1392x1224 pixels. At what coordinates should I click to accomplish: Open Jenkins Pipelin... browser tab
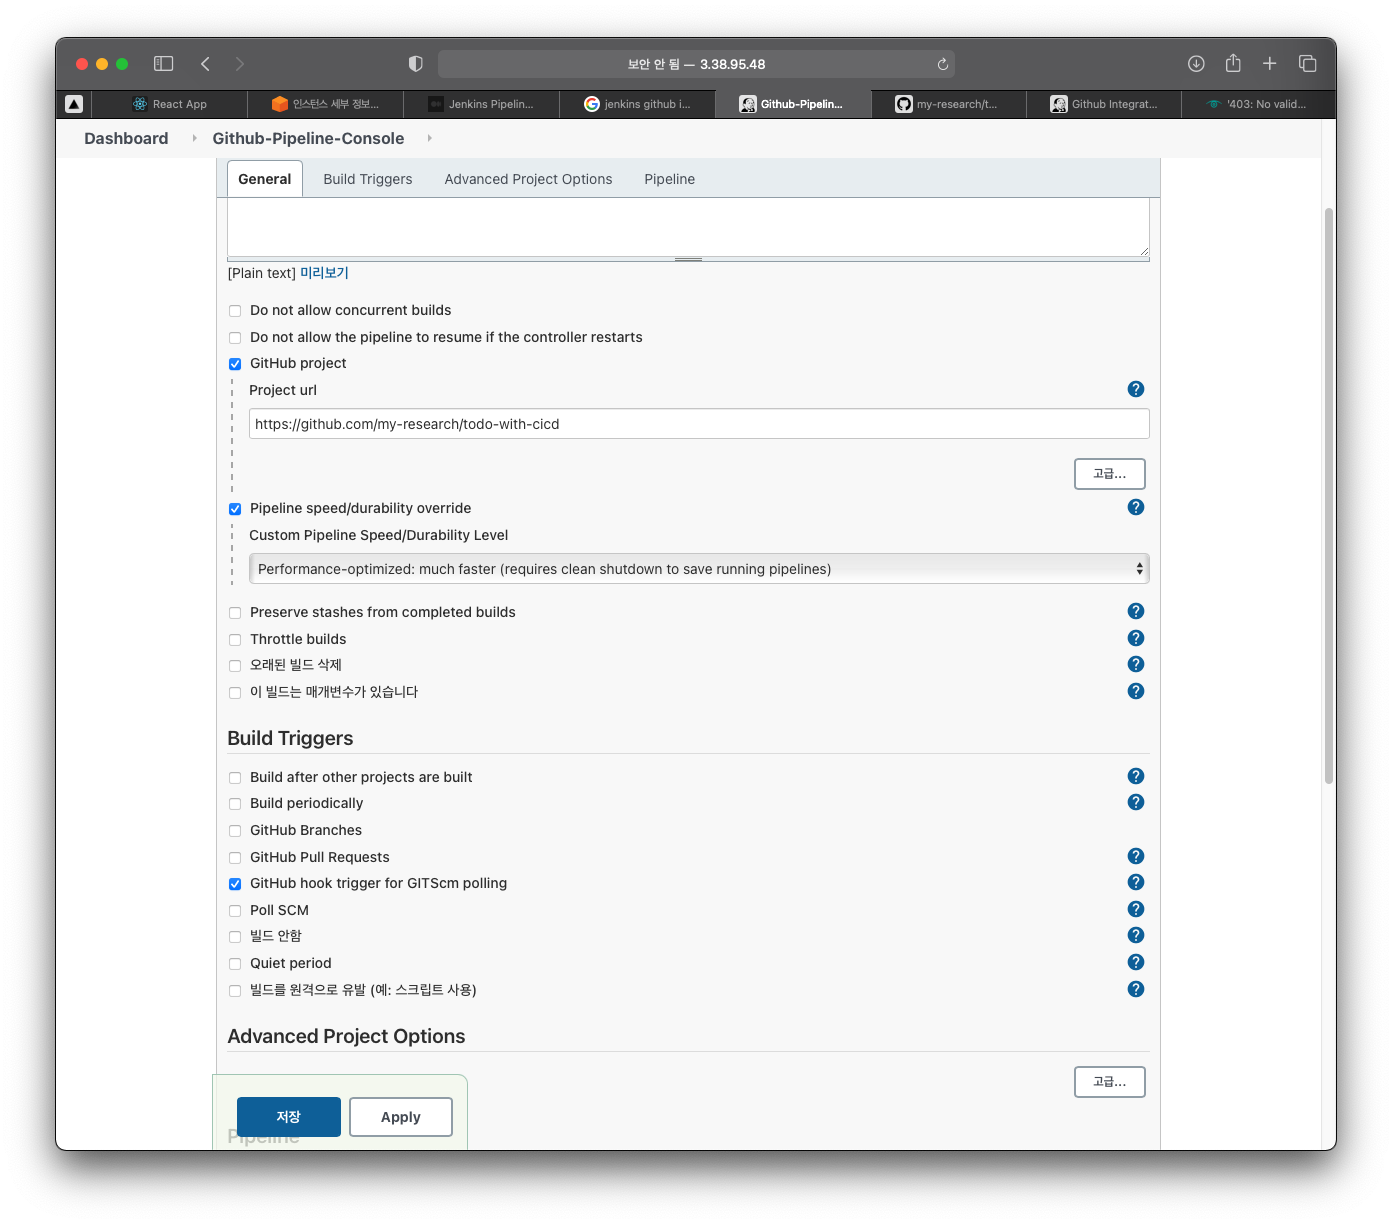[481, 104]
